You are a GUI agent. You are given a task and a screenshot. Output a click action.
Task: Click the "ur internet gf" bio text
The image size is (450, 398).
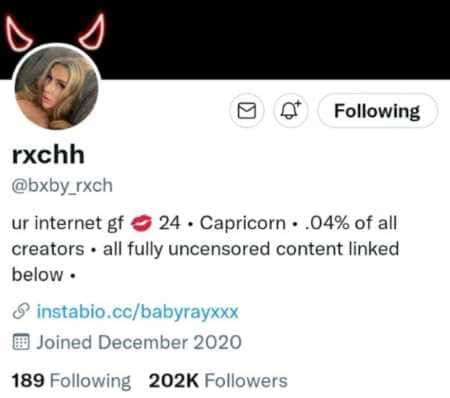click(x=68, y=223)
